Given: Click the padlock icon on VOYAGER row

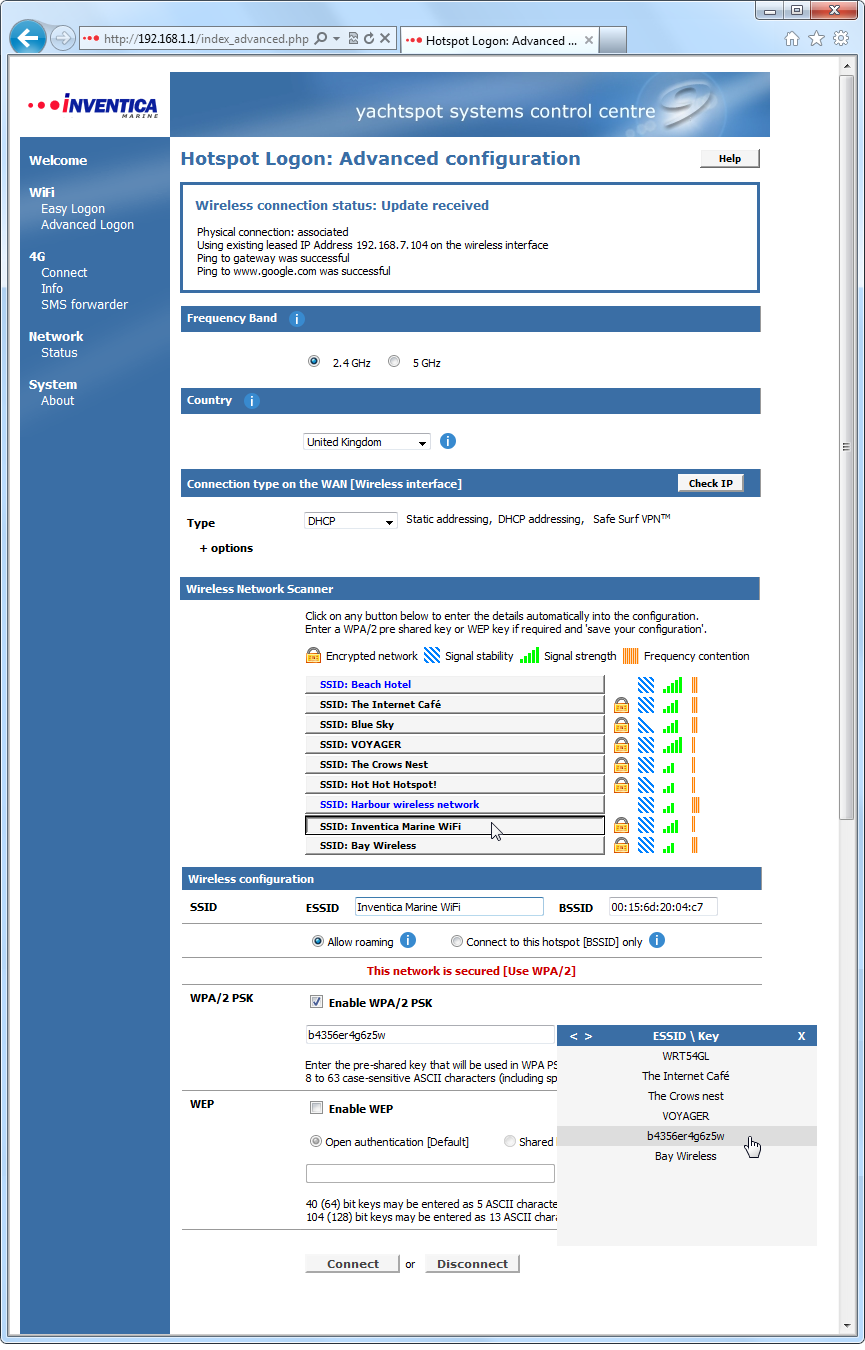Looking at the screenshot, I should click(x=621, y=745).
